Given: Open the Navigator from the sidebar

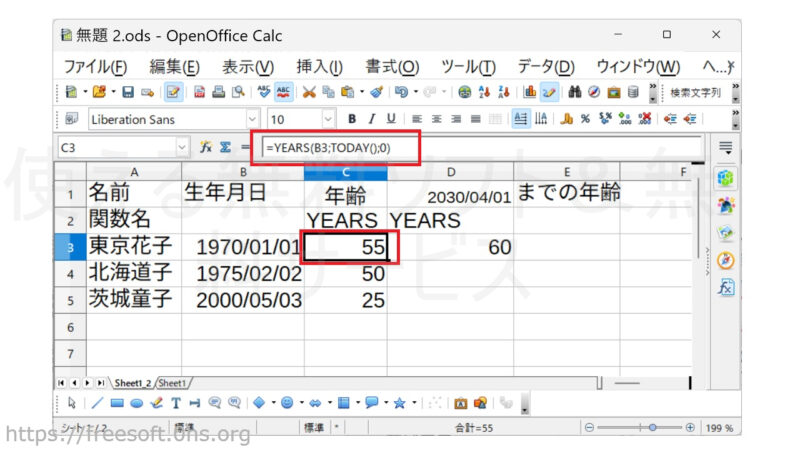Looking at the screenshot, I should pos(727,260).
